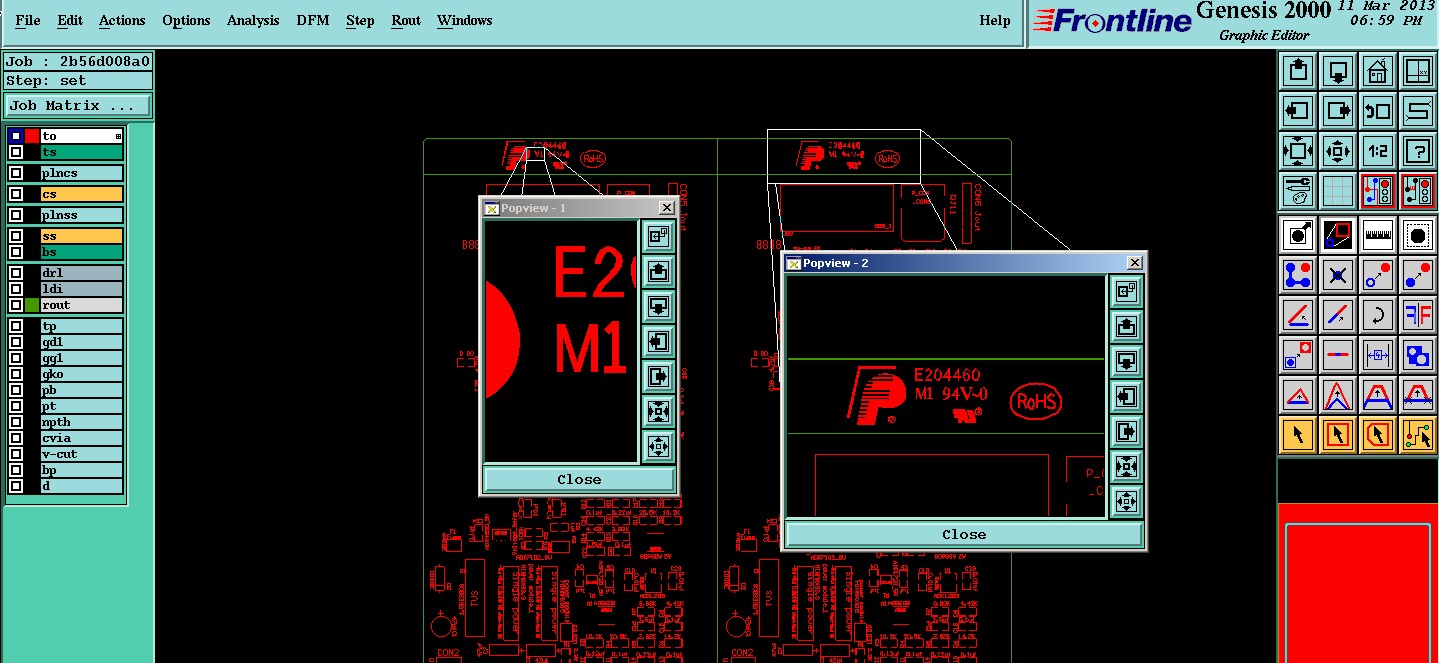
Task: Select the ldi layer name
Action: 82,289
